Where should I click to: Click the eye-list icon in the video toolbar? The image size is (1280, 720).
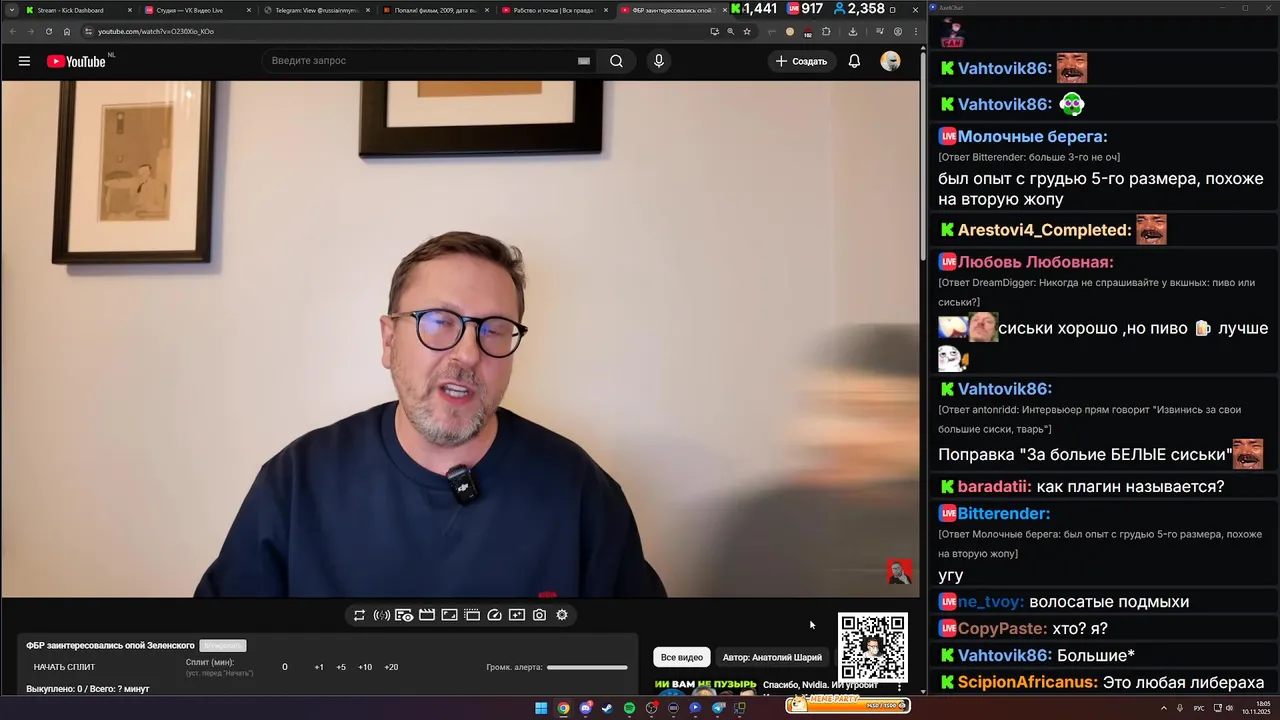(x=404, y=615)
